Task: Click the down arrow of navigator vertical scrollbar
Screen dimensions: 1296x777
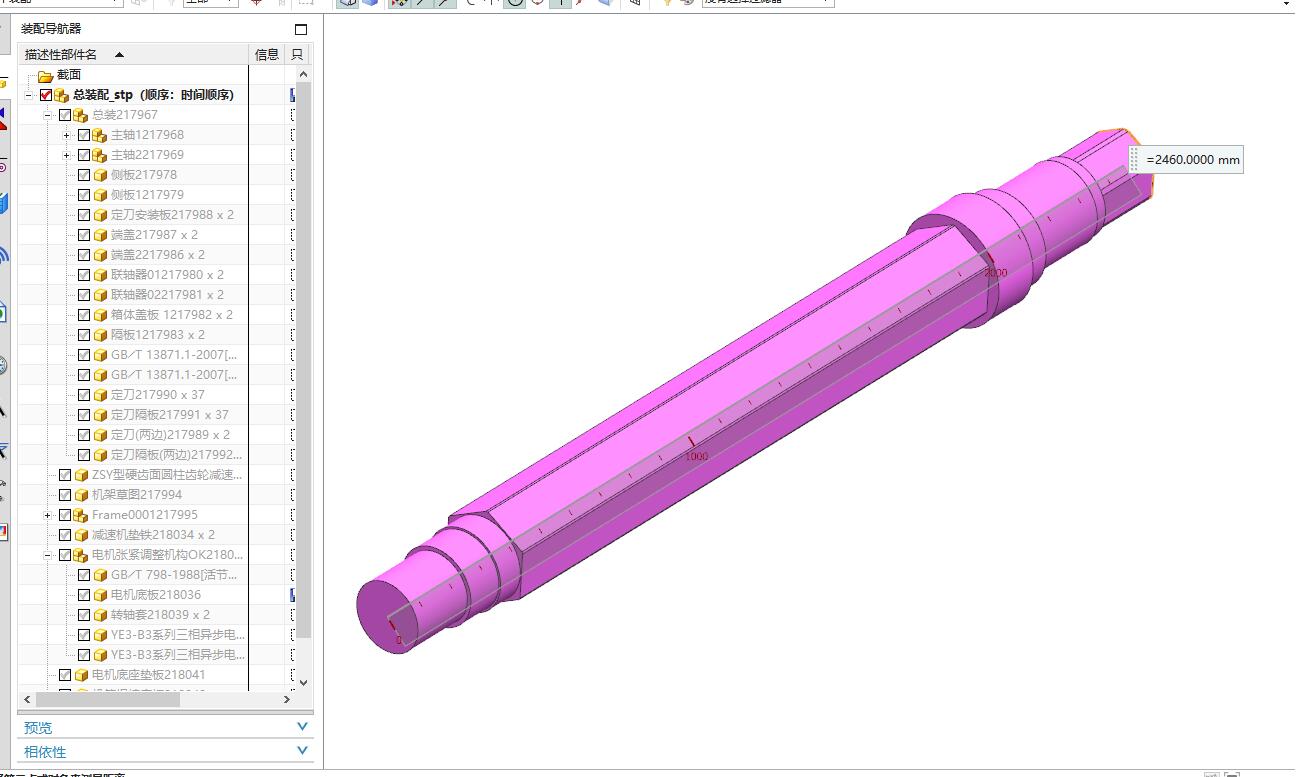Action: (x=303, y=683)
